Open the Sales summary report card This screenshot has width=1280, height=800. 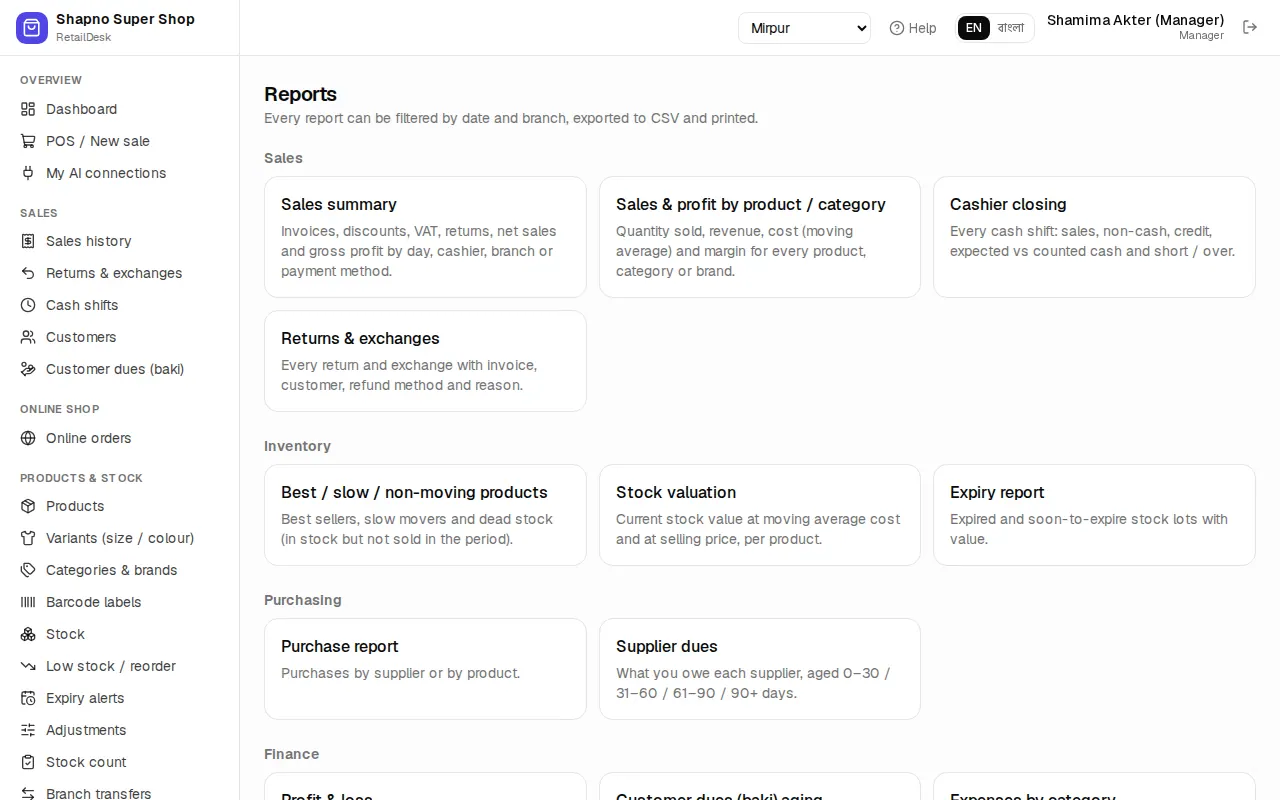tap(425, 237)
